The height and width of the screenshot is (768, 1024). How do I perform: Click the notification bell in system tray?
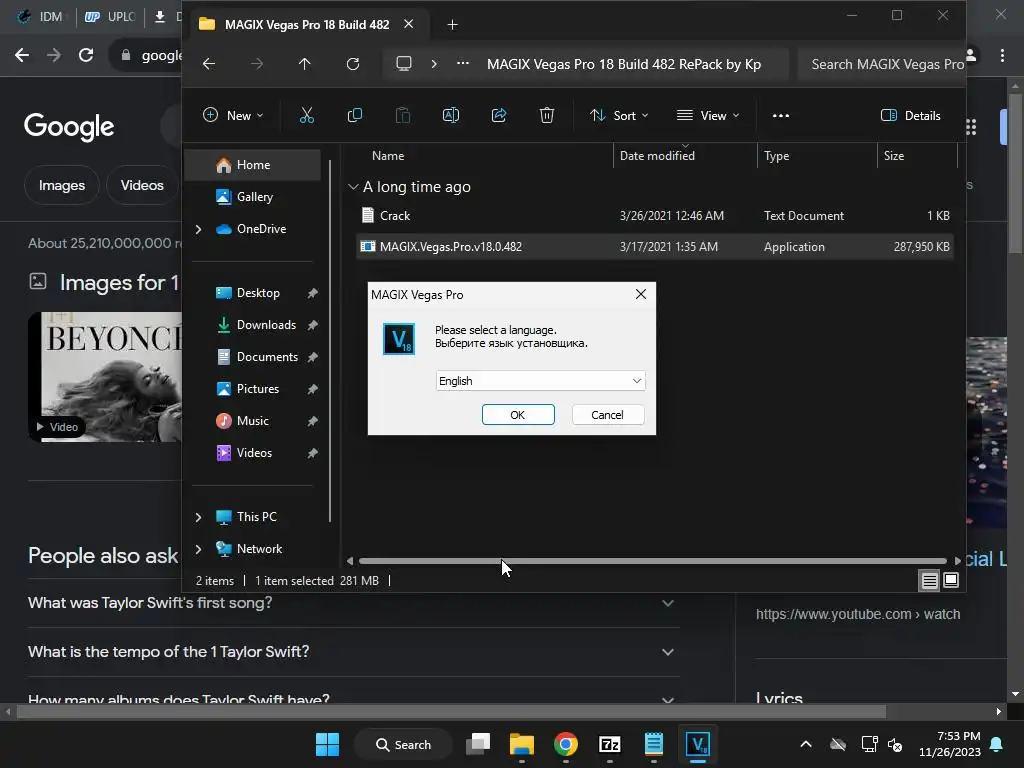pyautogui.click(x=997, y=744)
